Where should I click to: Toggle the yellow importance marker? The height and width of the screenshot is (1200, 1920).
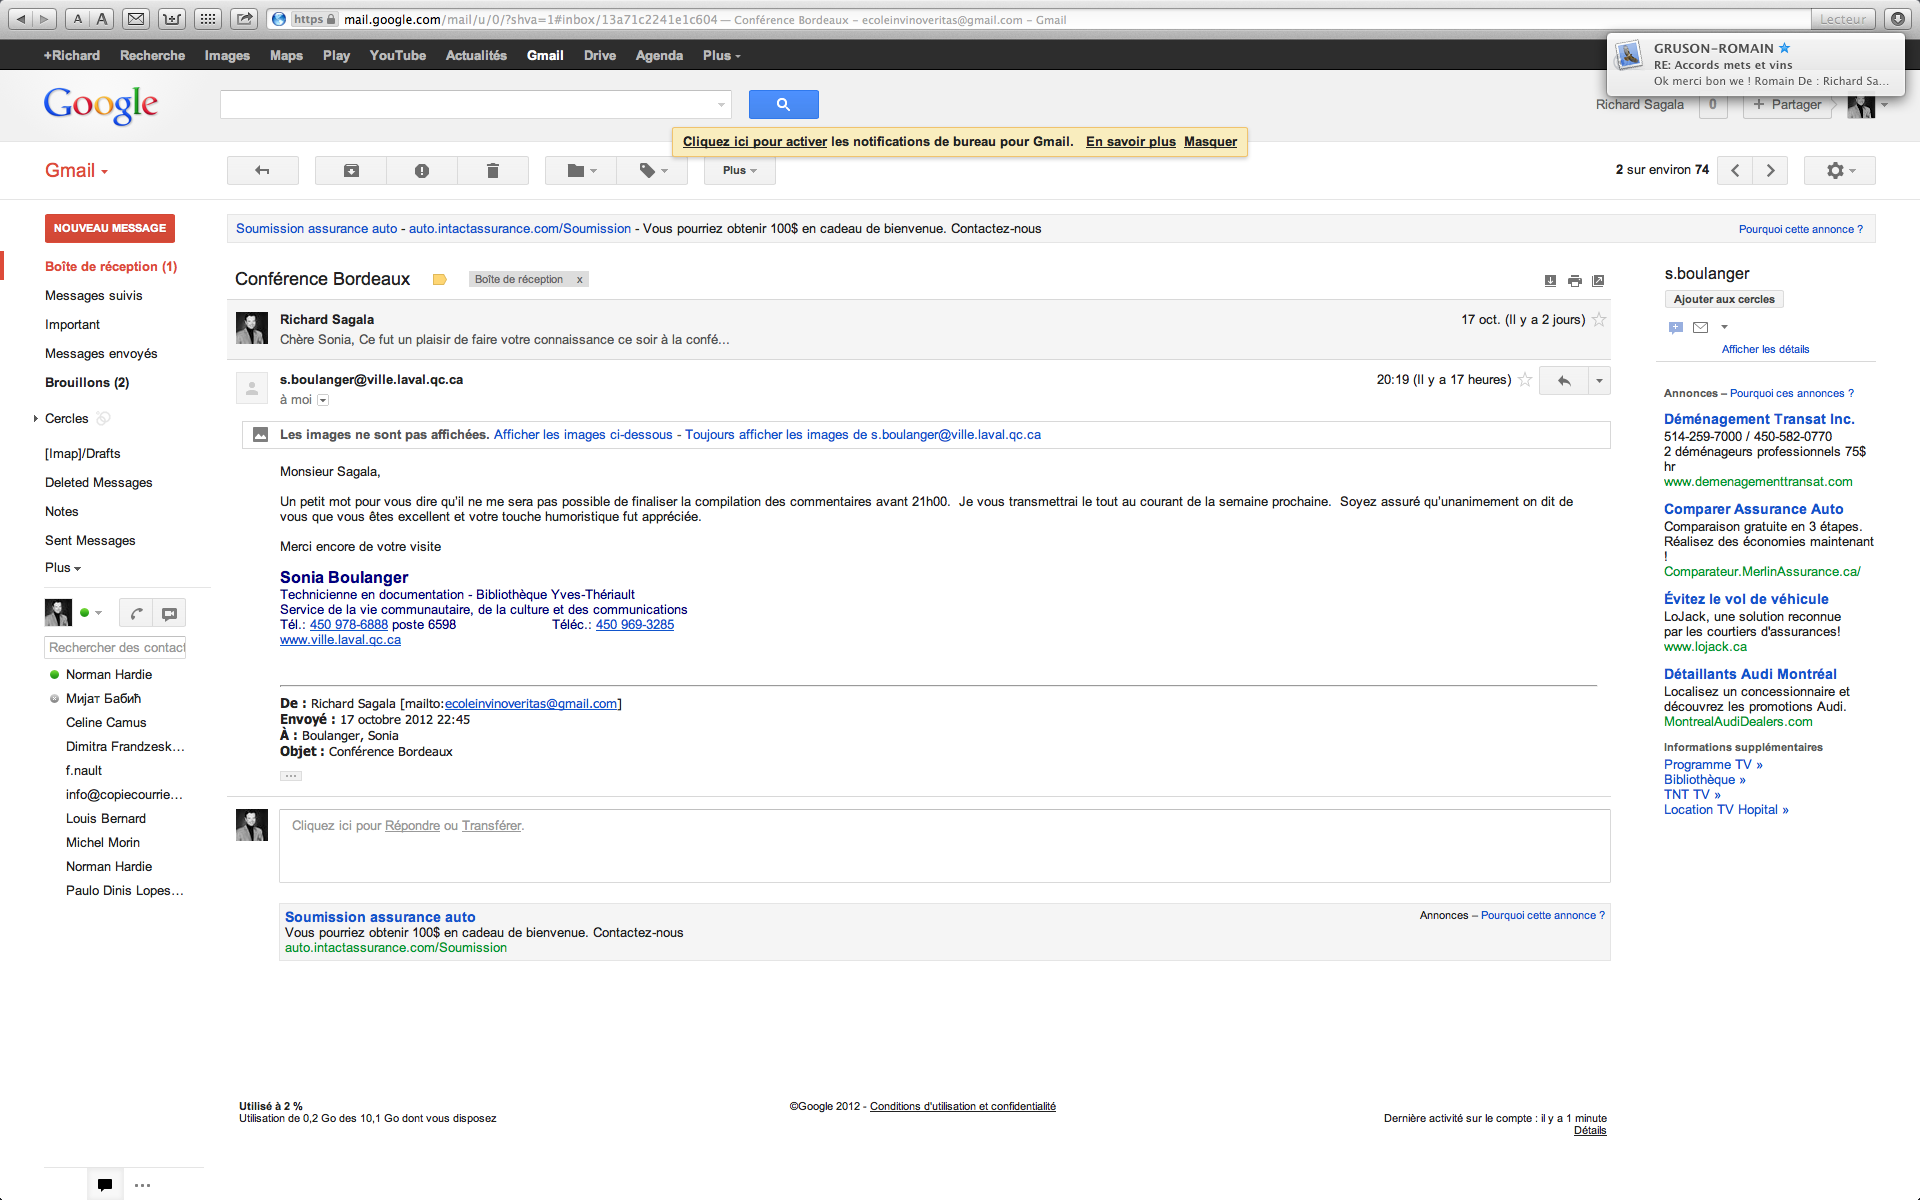(439, 280)
